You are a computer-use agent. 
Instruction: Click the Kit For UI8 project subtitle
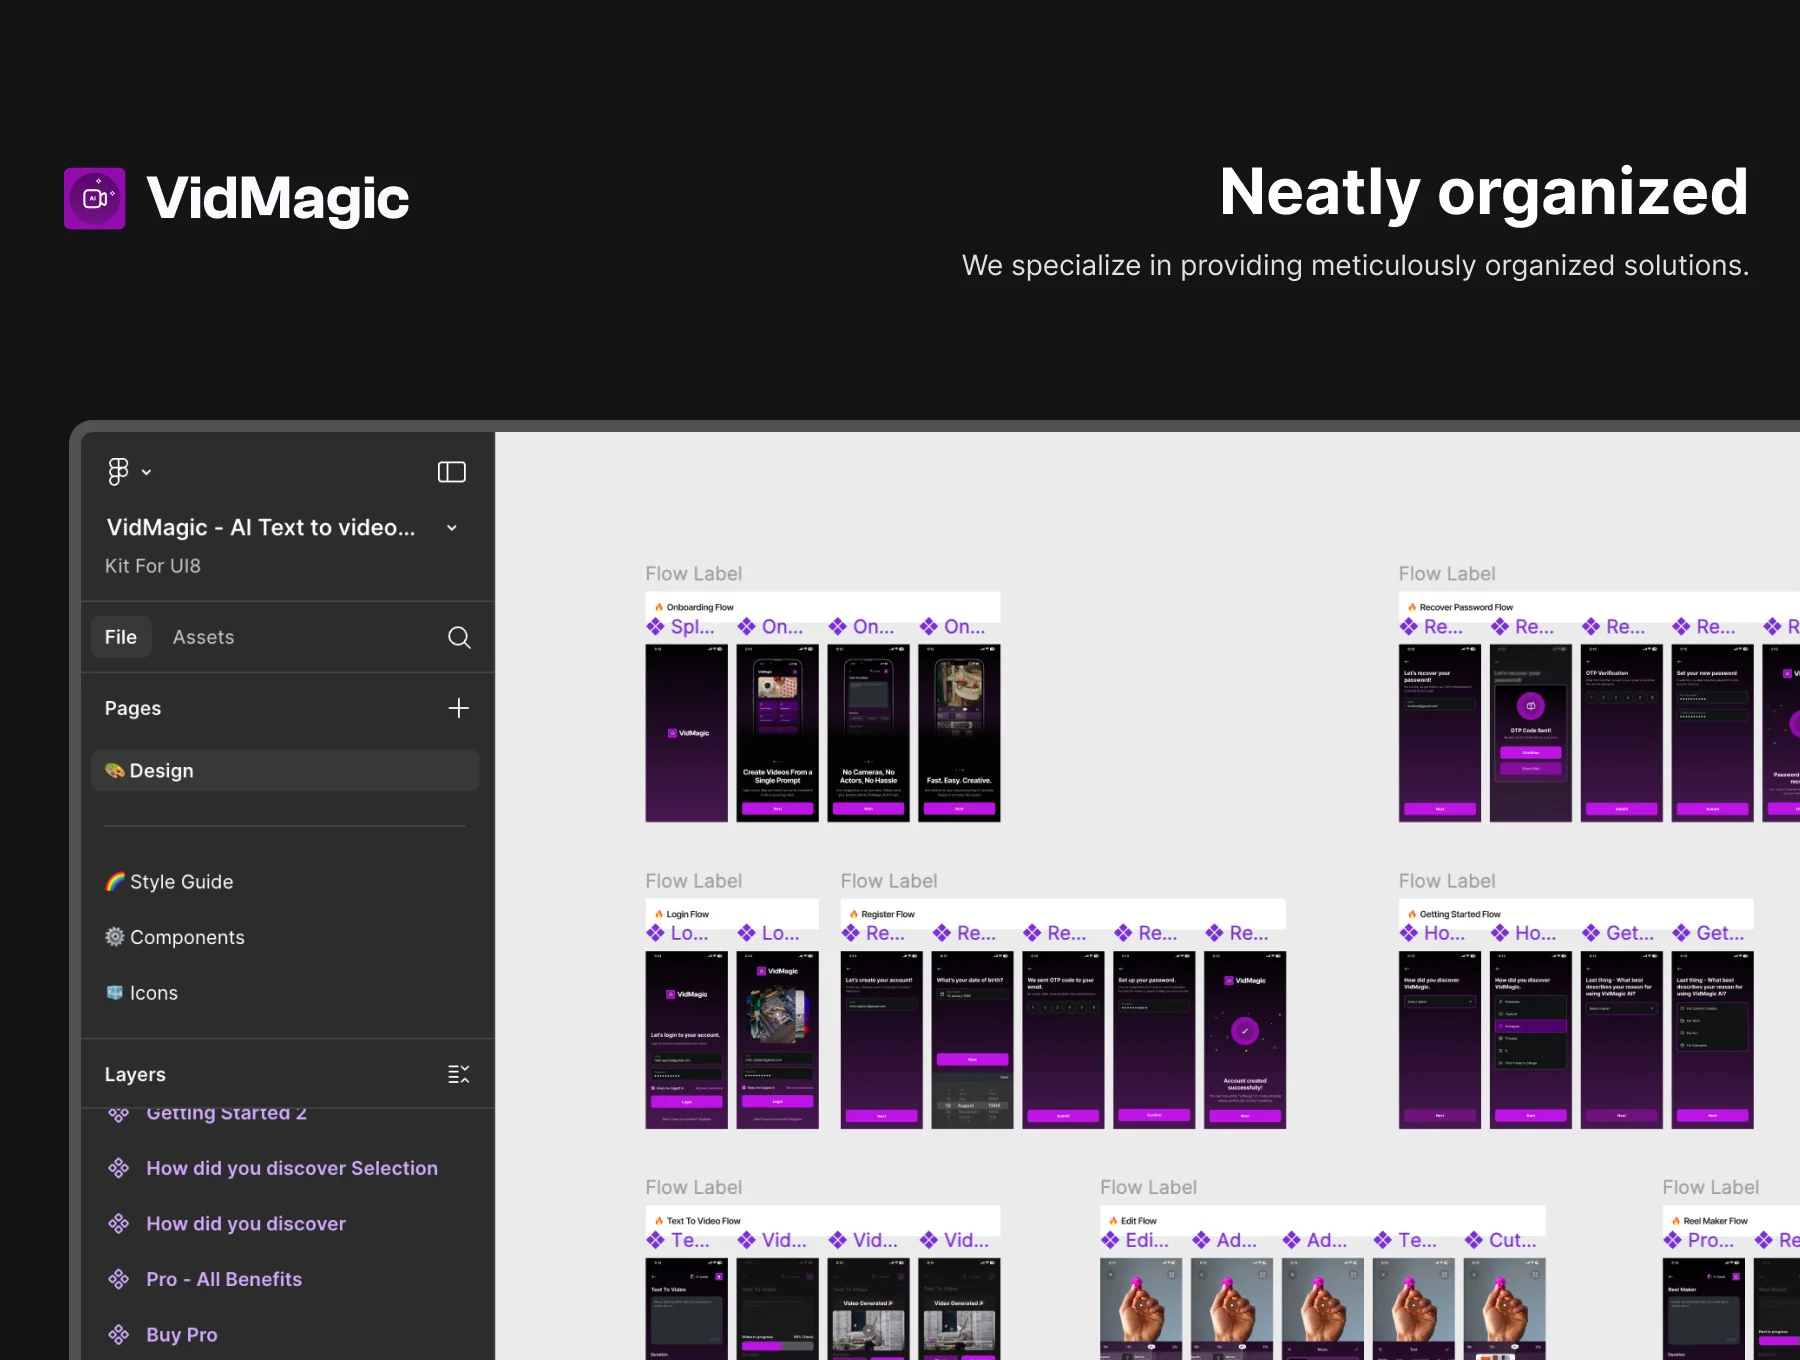pos(153,566)
